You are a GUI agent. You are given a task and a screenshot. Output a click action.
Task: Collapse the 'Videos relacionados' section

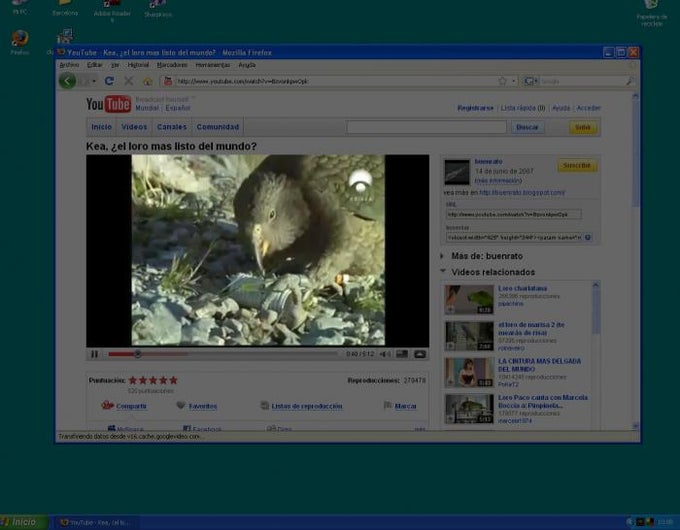[443, 272]
